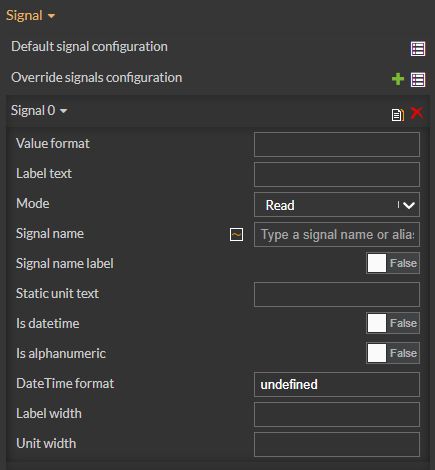This screenshot has height=470, width=435.
Task: Add an override signal with green plus
Action: tap(398, 79)
